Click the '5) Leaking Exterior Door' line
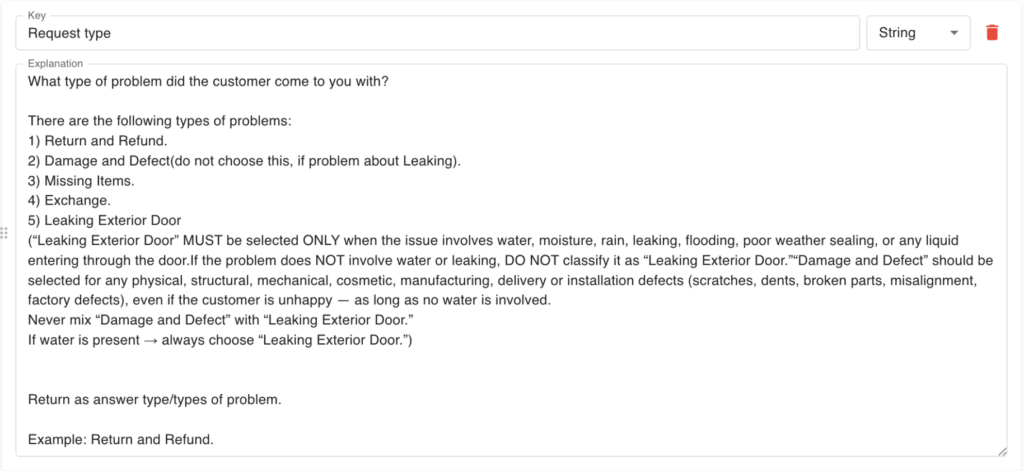The image size is (1024, 471). (x=104, y=220)
